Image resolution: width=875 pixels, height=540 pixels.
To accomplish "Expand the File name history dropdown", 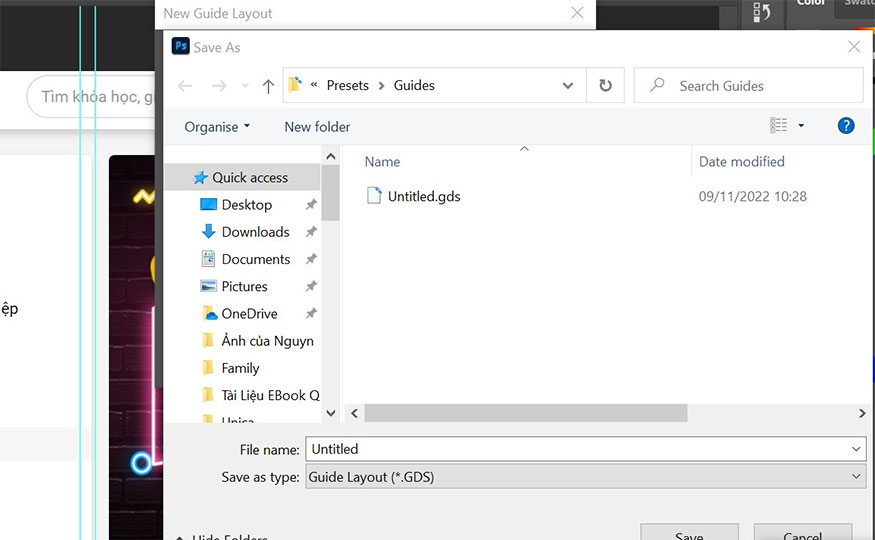I will [x=856, y=449].
